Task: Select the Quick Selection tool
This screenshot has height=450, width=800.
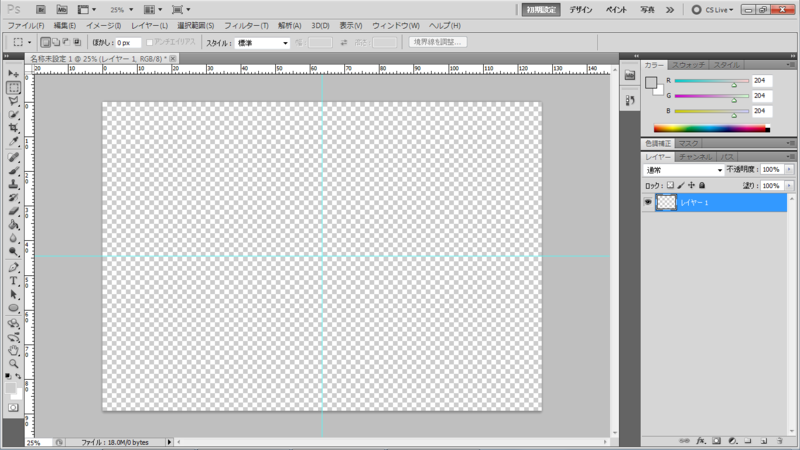Action: pos(13,114)
